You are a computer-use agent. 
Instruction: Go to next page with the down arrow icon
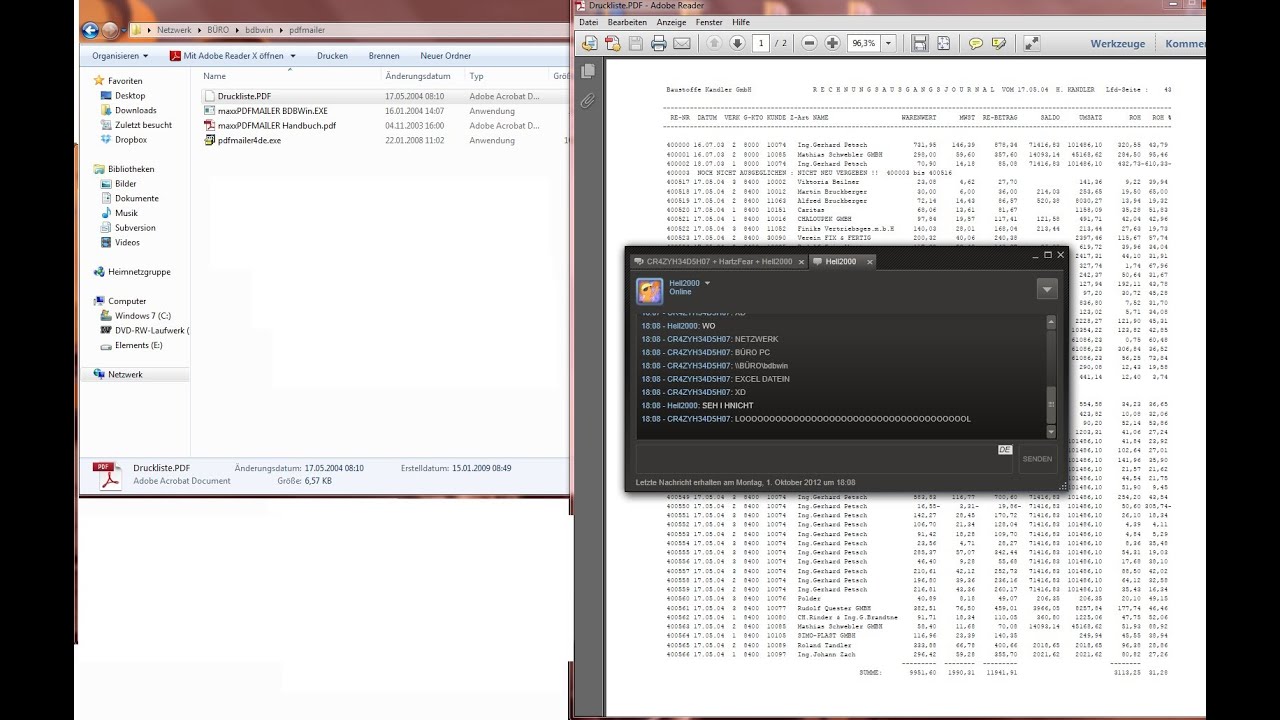(737, 43)
